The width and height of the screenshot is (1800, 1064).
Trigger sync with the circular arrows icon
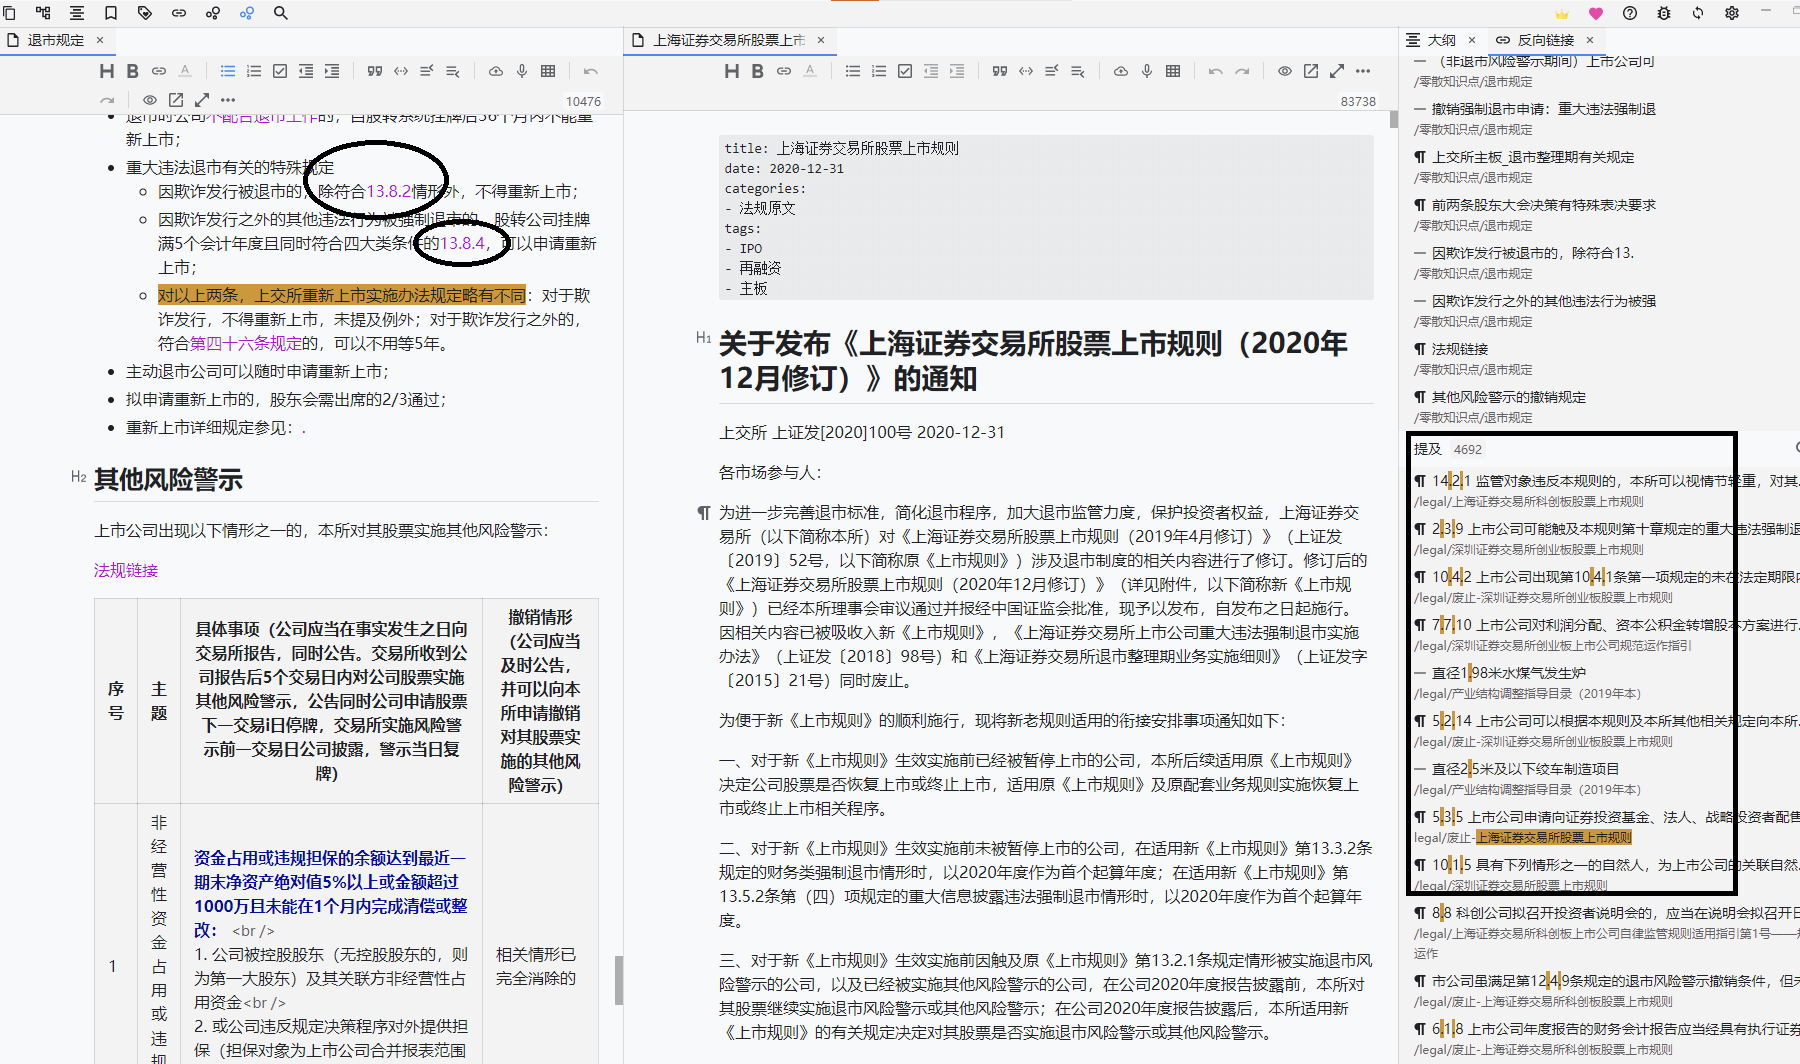point(1697,13)
